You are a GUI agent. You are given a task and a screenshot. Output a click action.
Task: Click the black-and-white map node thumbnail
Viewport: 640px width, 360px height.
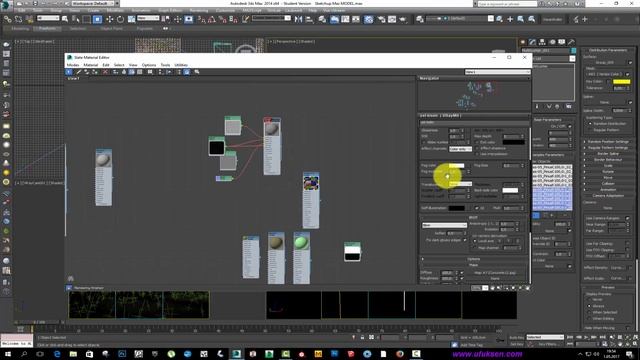(352, 252)
